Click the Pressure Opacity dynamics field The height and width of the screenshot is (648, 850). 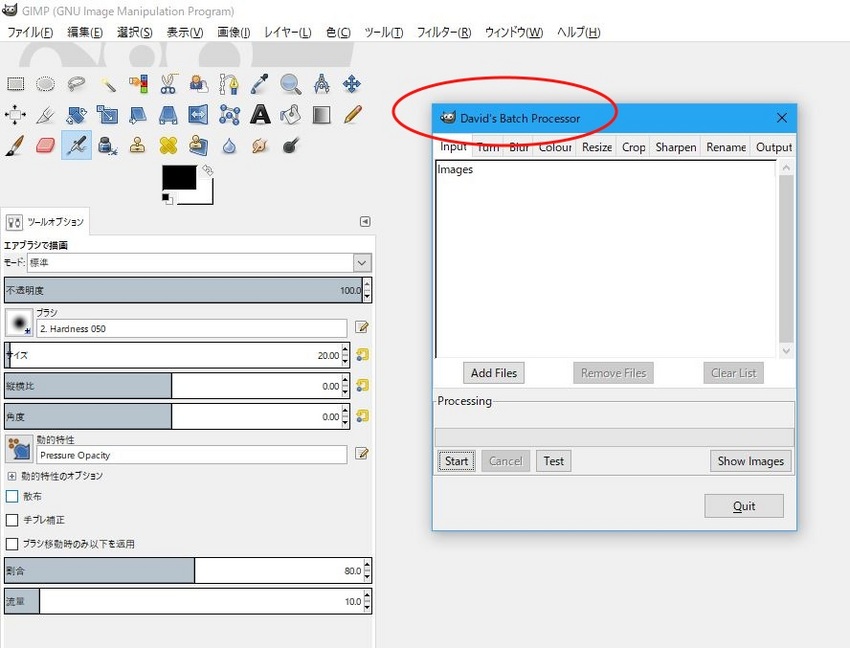point(191,455)
